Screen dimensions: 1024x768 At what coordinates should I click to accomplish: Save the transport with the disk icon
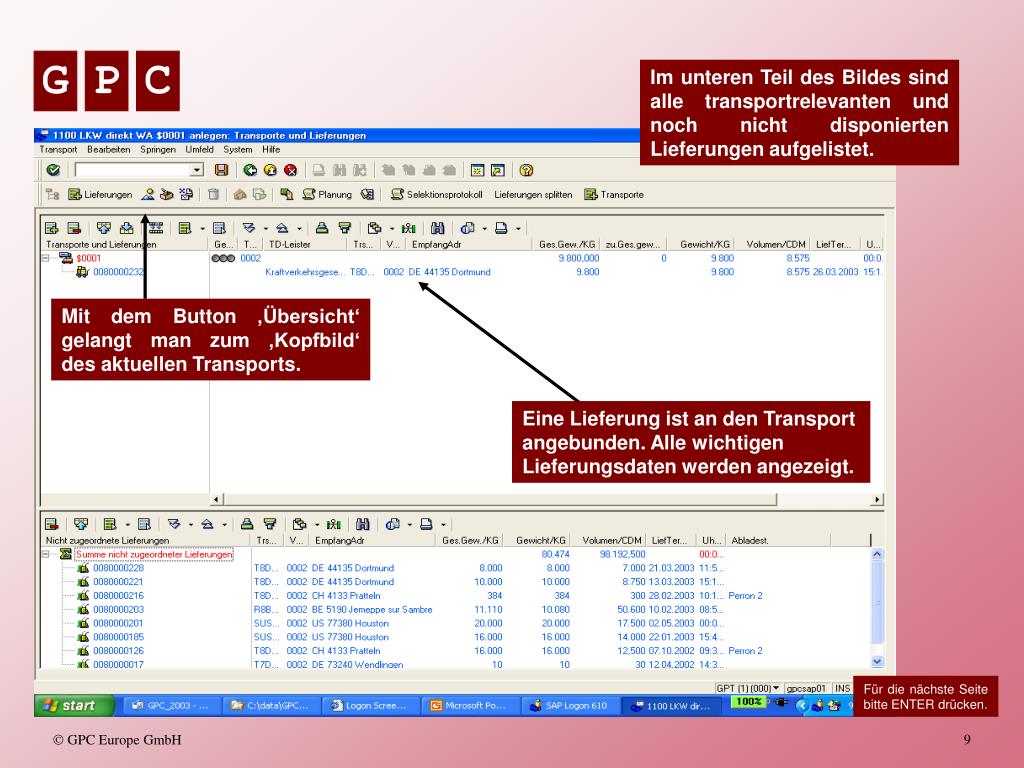(x=221, y=170)
